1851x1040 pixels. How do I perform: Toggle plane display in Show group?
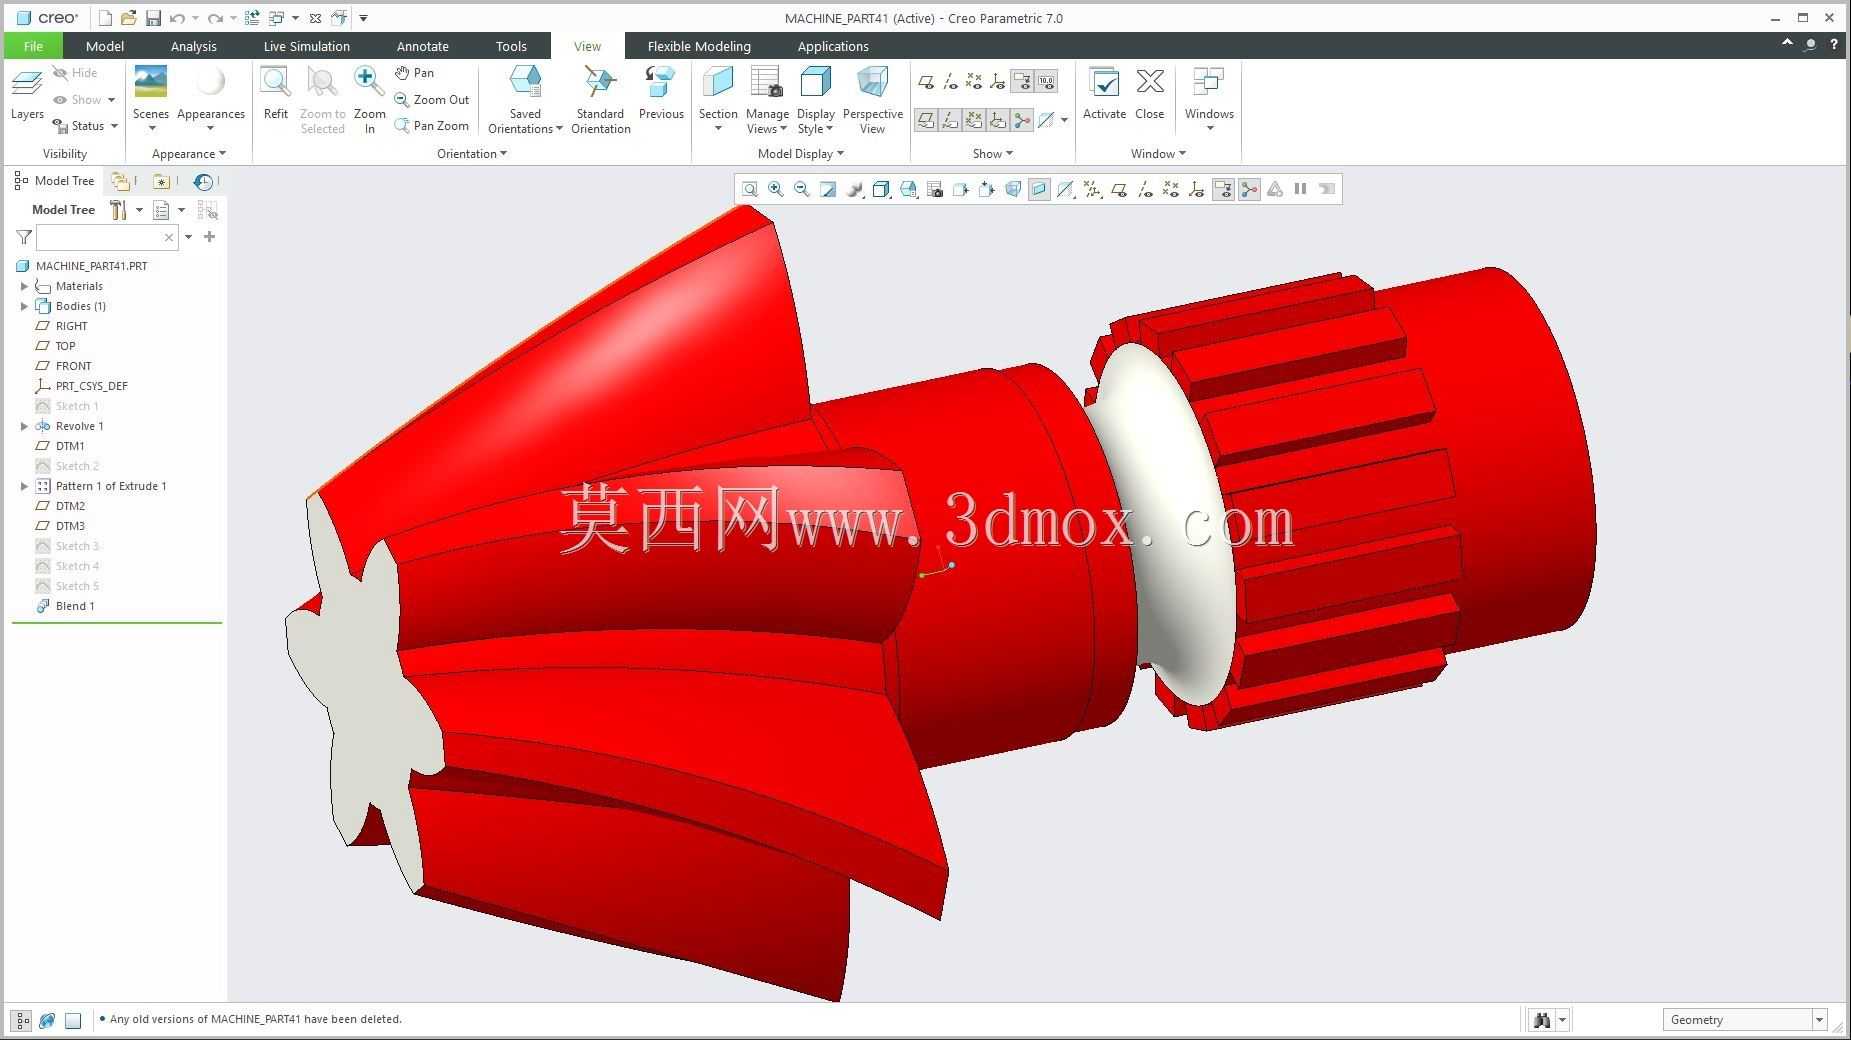click(x=926, y=82)
